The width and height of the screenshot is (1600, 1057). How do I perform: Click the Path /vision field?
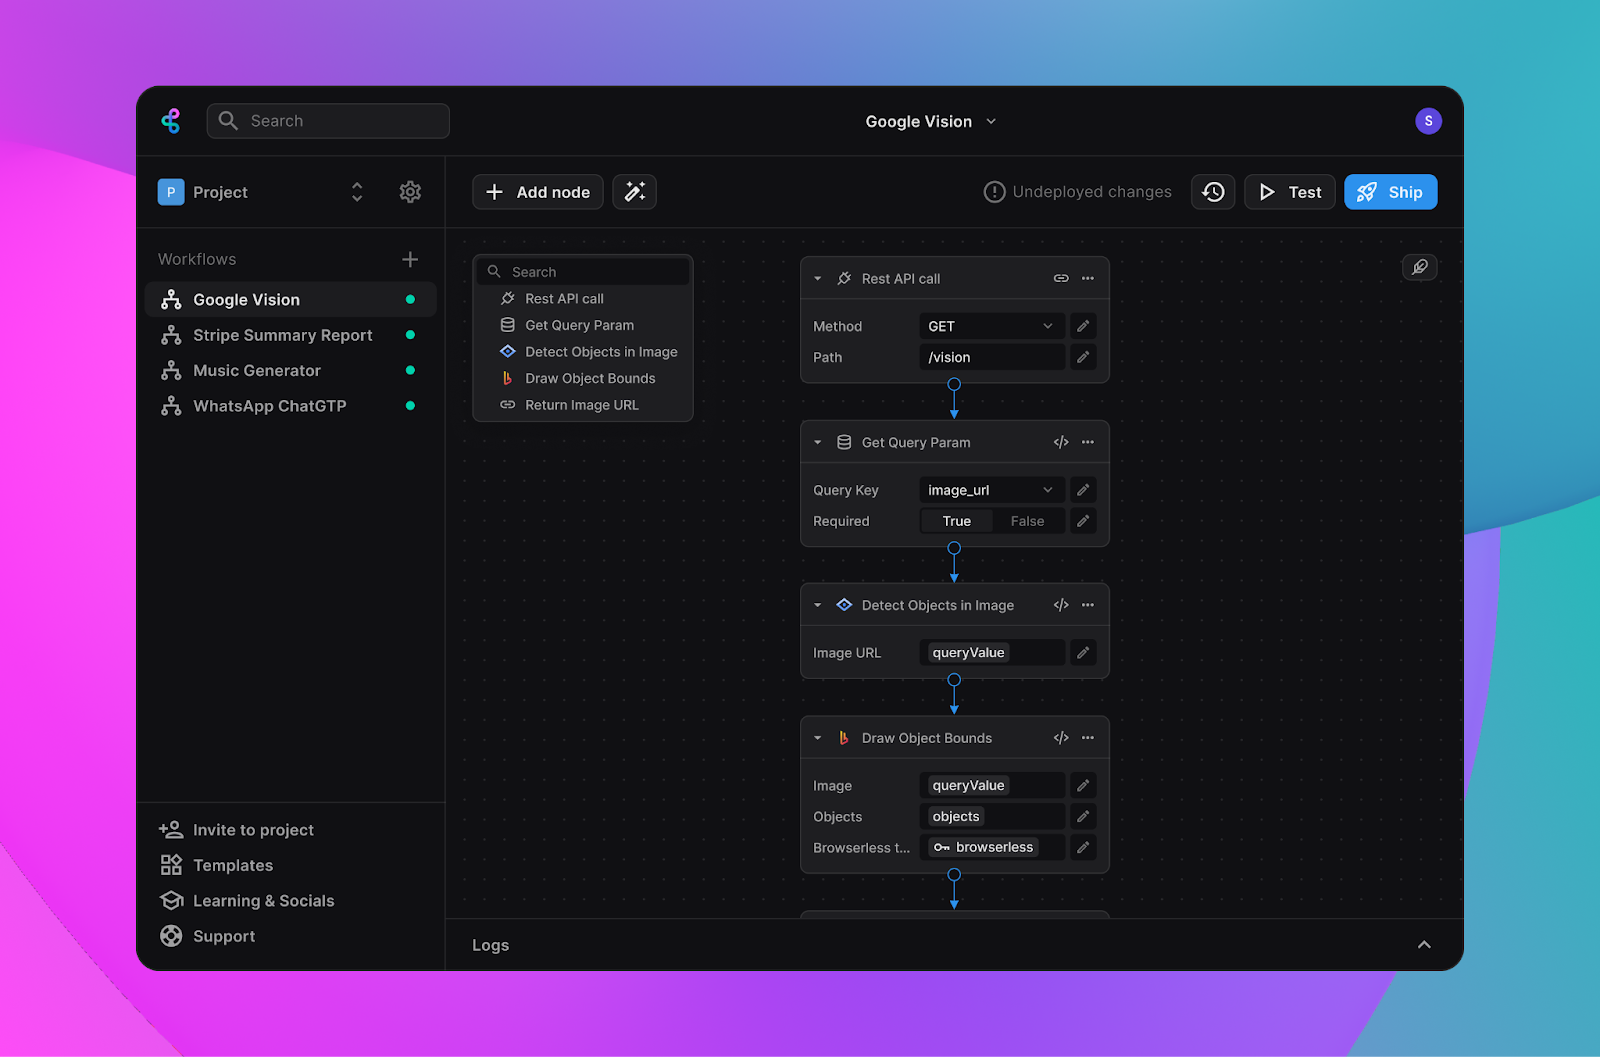(992, 357)
